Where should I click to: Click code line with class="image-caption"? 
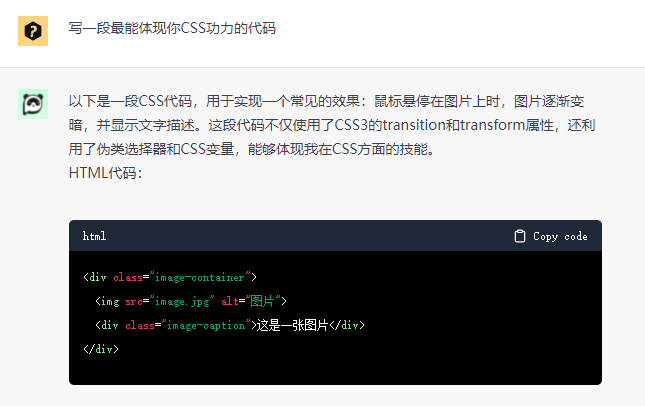click(230, 325)
